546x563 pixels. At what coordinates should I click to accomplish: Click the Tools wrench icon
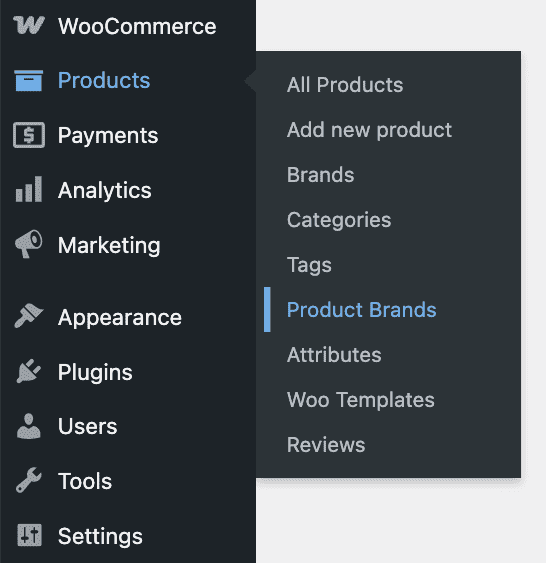tap(29, 480)
